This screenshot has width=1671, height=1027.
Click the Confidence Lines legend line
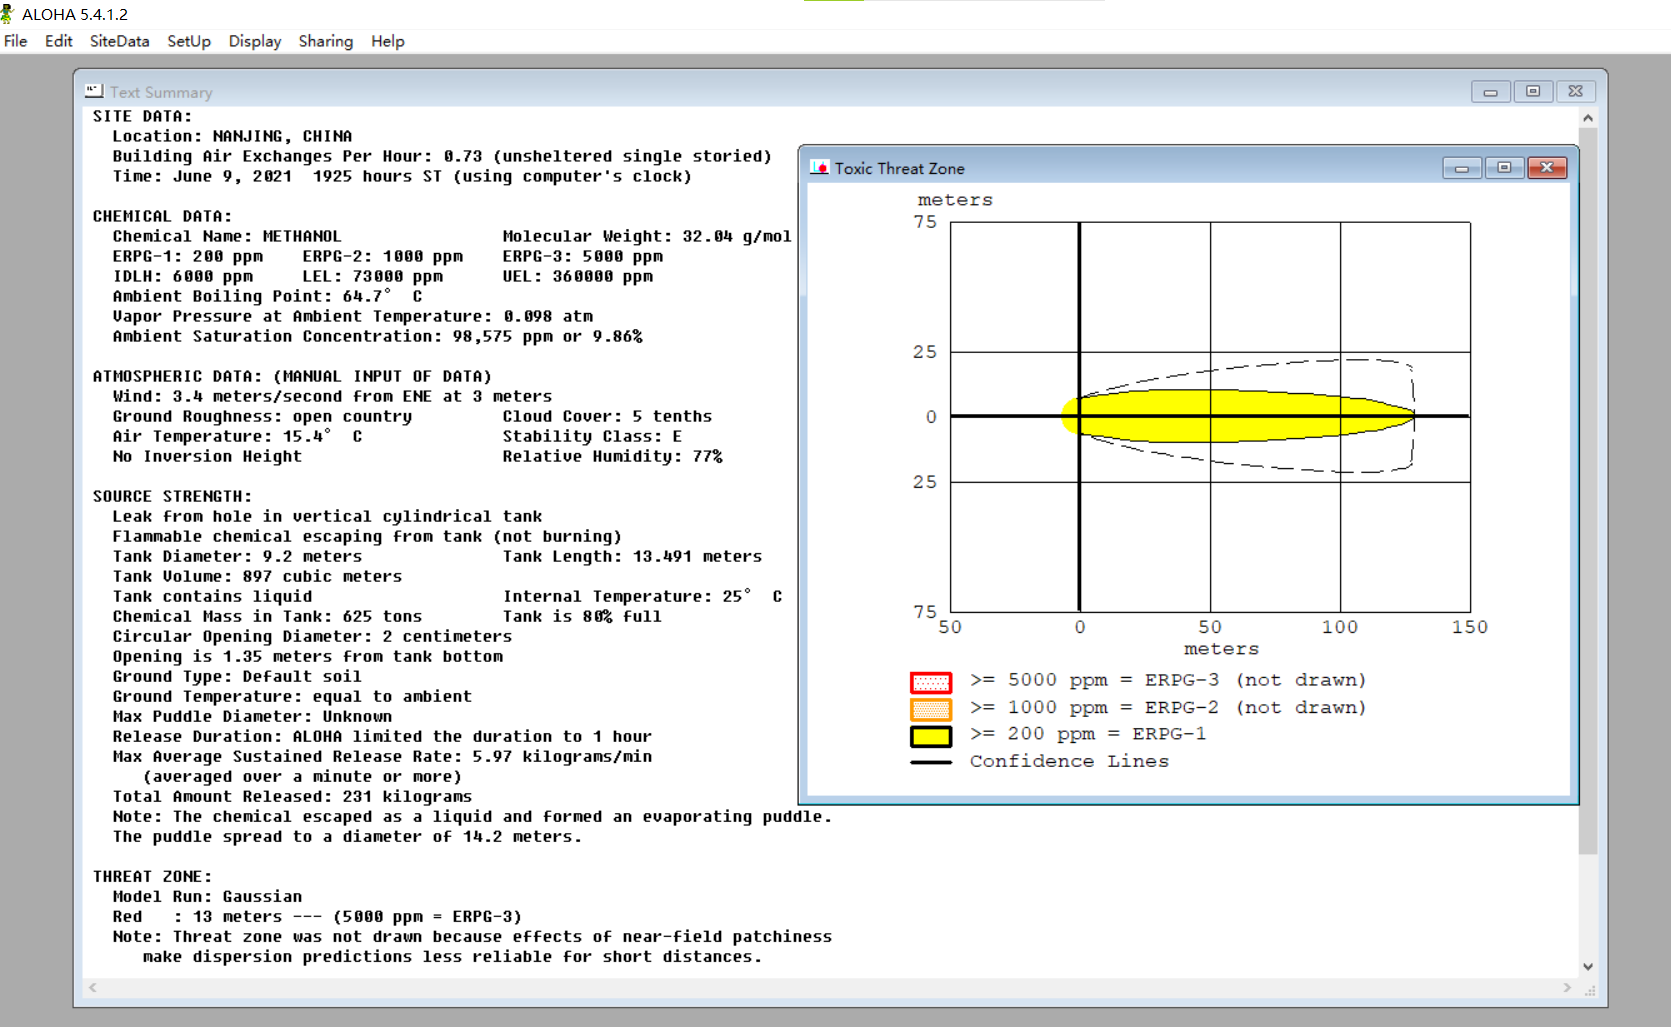tap(931, 762)
